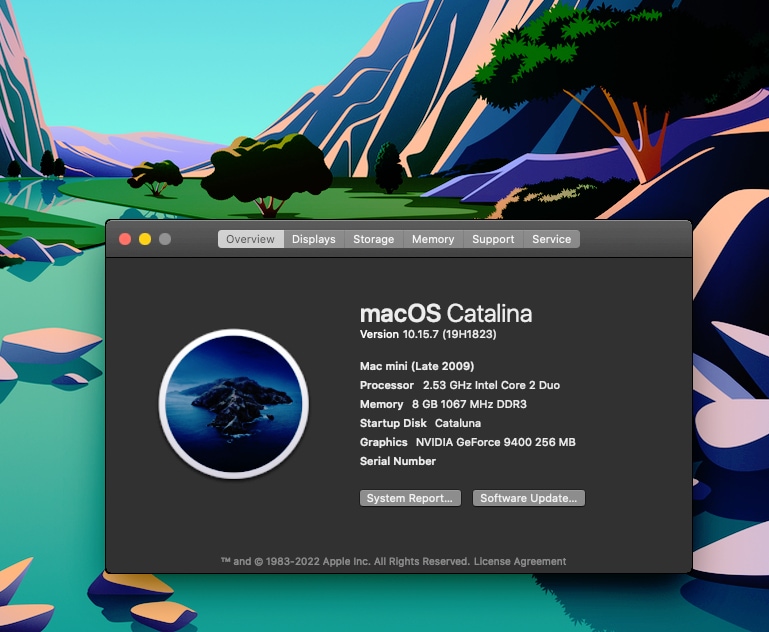
Task: Click the 2.53 GHz Intel Core 2 Duo value
Action: pyautogui.click(x=491, y=385)
